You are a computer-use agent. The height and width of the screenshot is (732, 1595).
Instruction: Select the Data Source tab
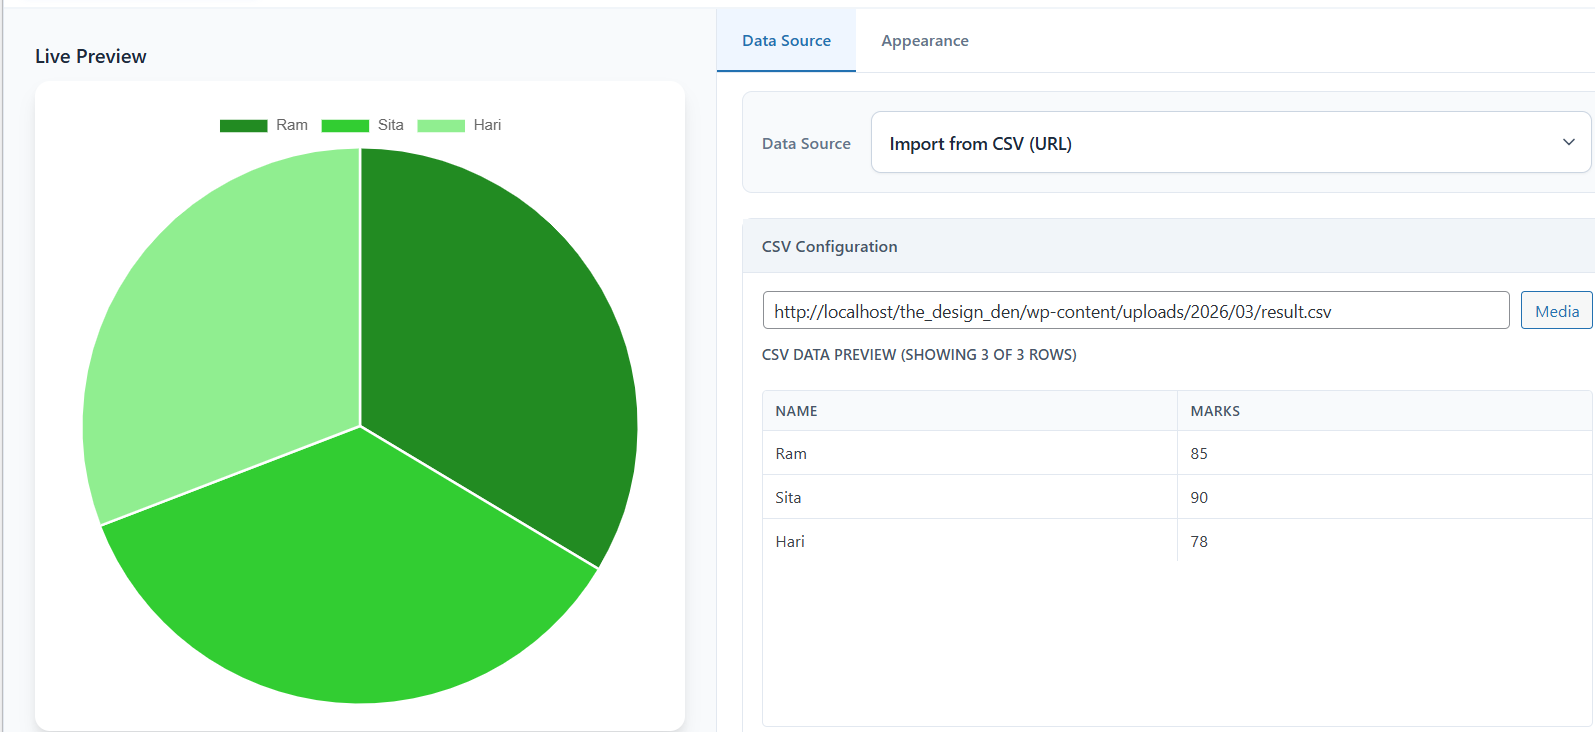coord(786,41)
